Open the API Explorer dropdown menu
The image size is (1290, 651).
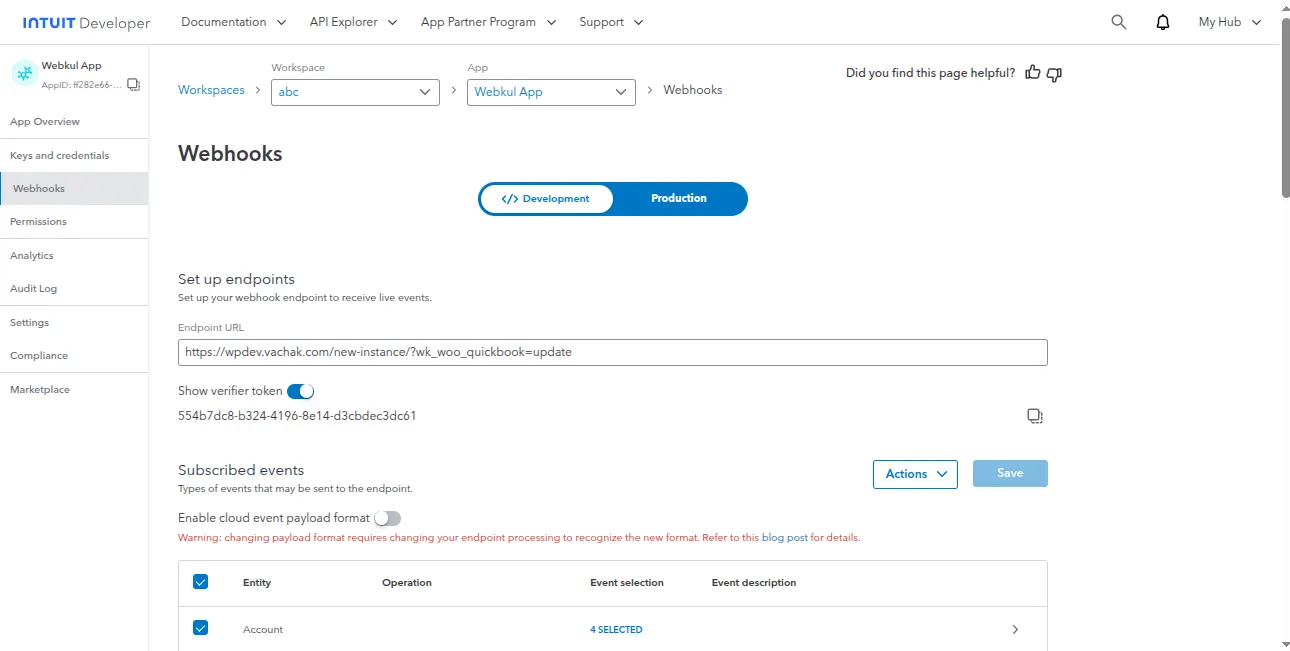point(353,22)
